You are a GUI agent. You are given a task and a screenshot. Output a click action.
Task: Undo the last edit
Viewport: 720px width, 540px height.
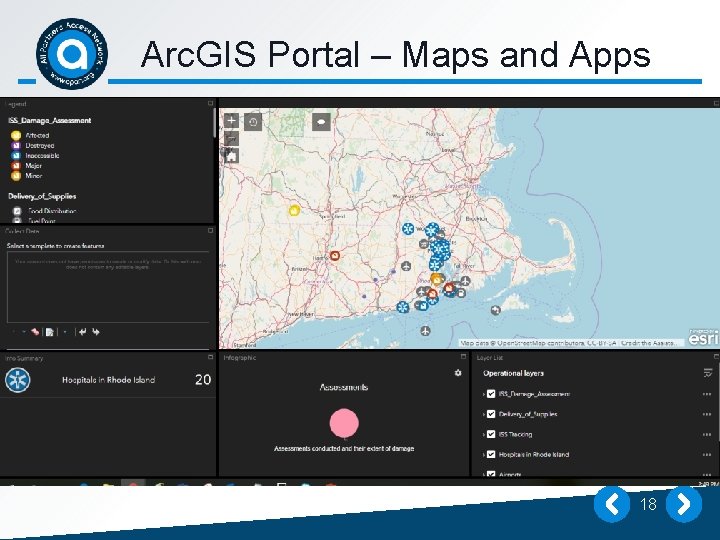pos(83,332)
